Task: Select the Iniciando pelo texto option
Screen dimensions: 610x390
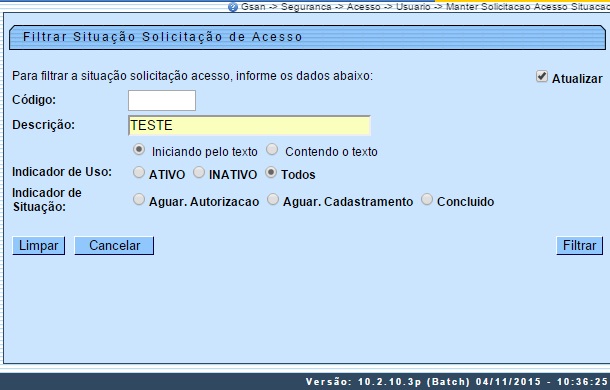Action: 139,150
